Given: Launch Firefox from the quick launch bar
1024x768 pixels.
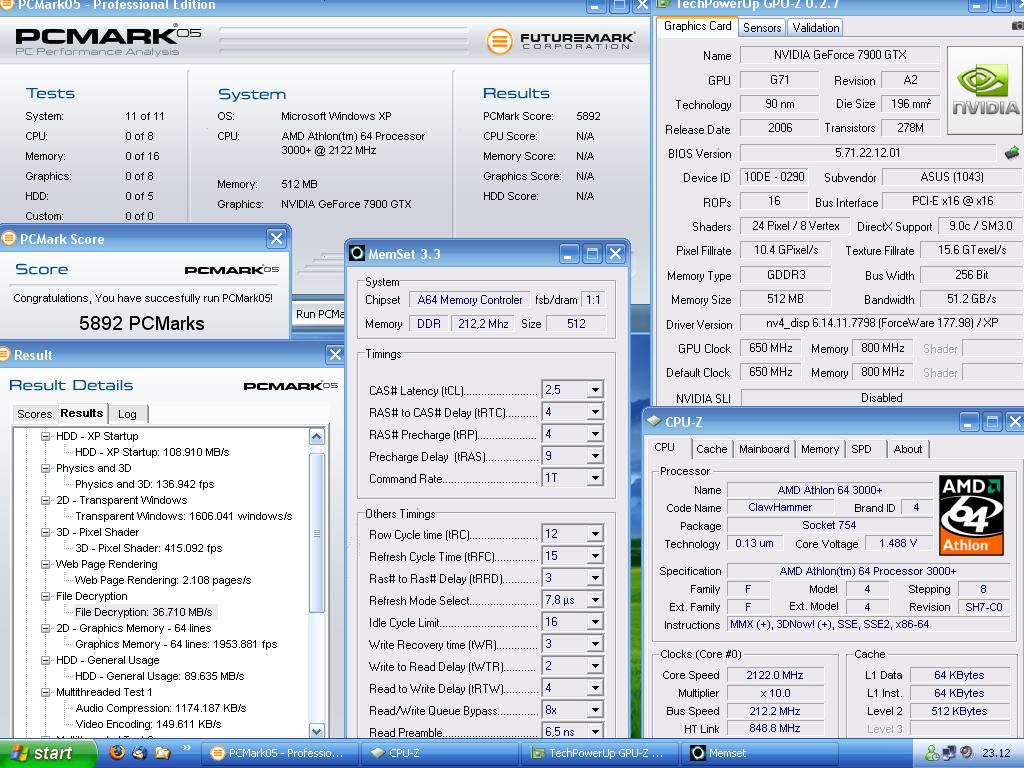Looking at the screenshot, I should click(x=117, y=752).
